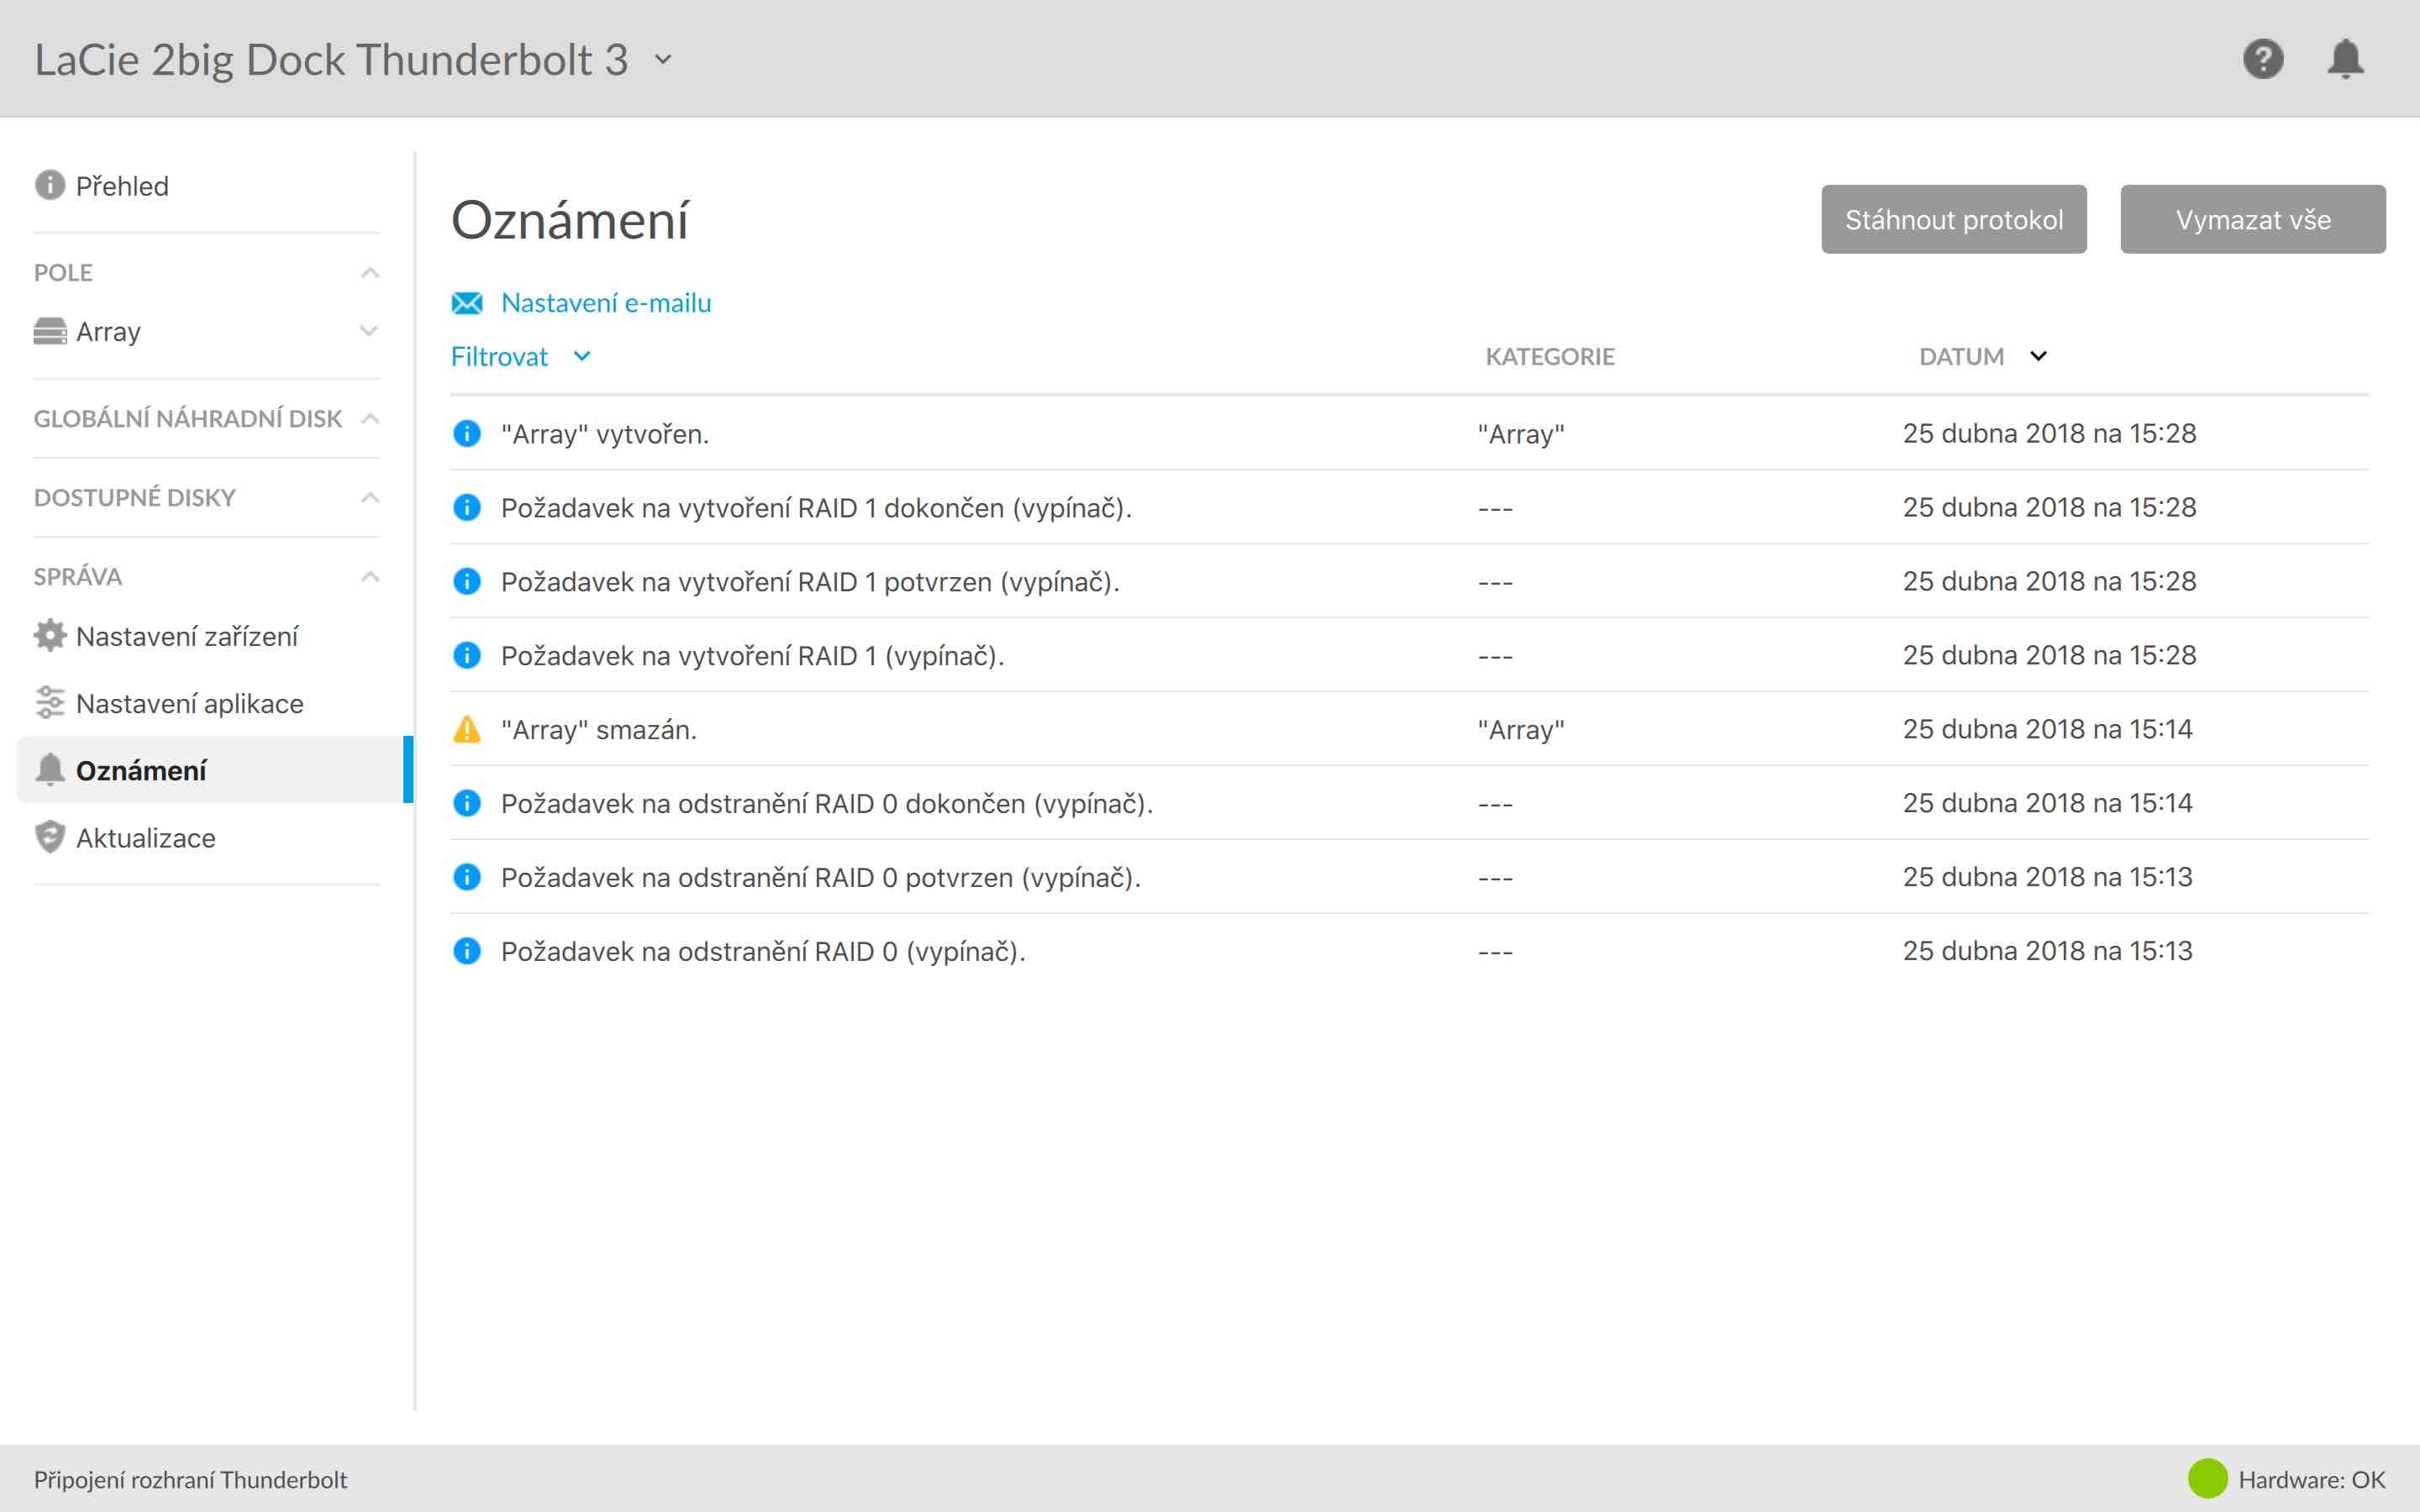
Task: Select Oznámení in the sidebar
Action: [141, 770]
